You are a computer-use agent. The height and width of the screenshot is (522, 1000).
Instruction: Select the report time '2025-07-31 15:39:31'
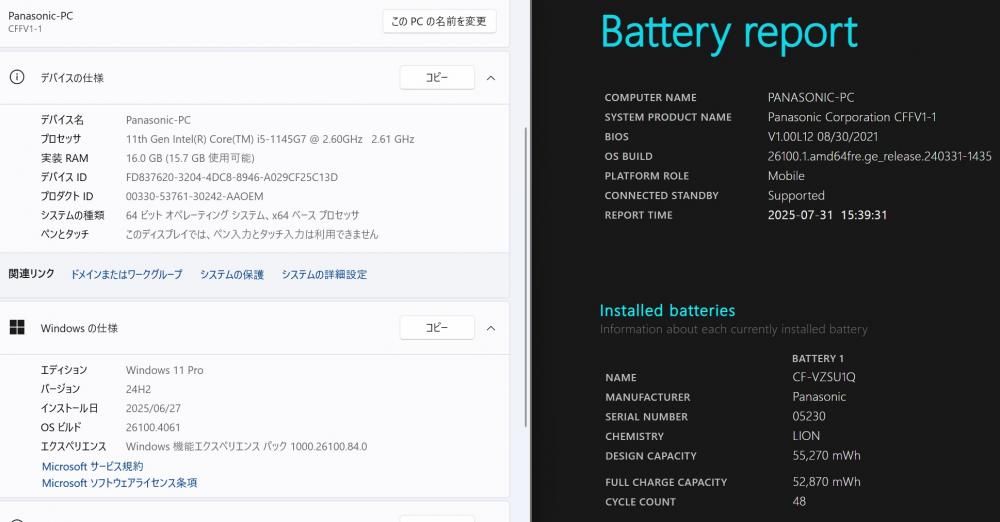pos(827,215)
